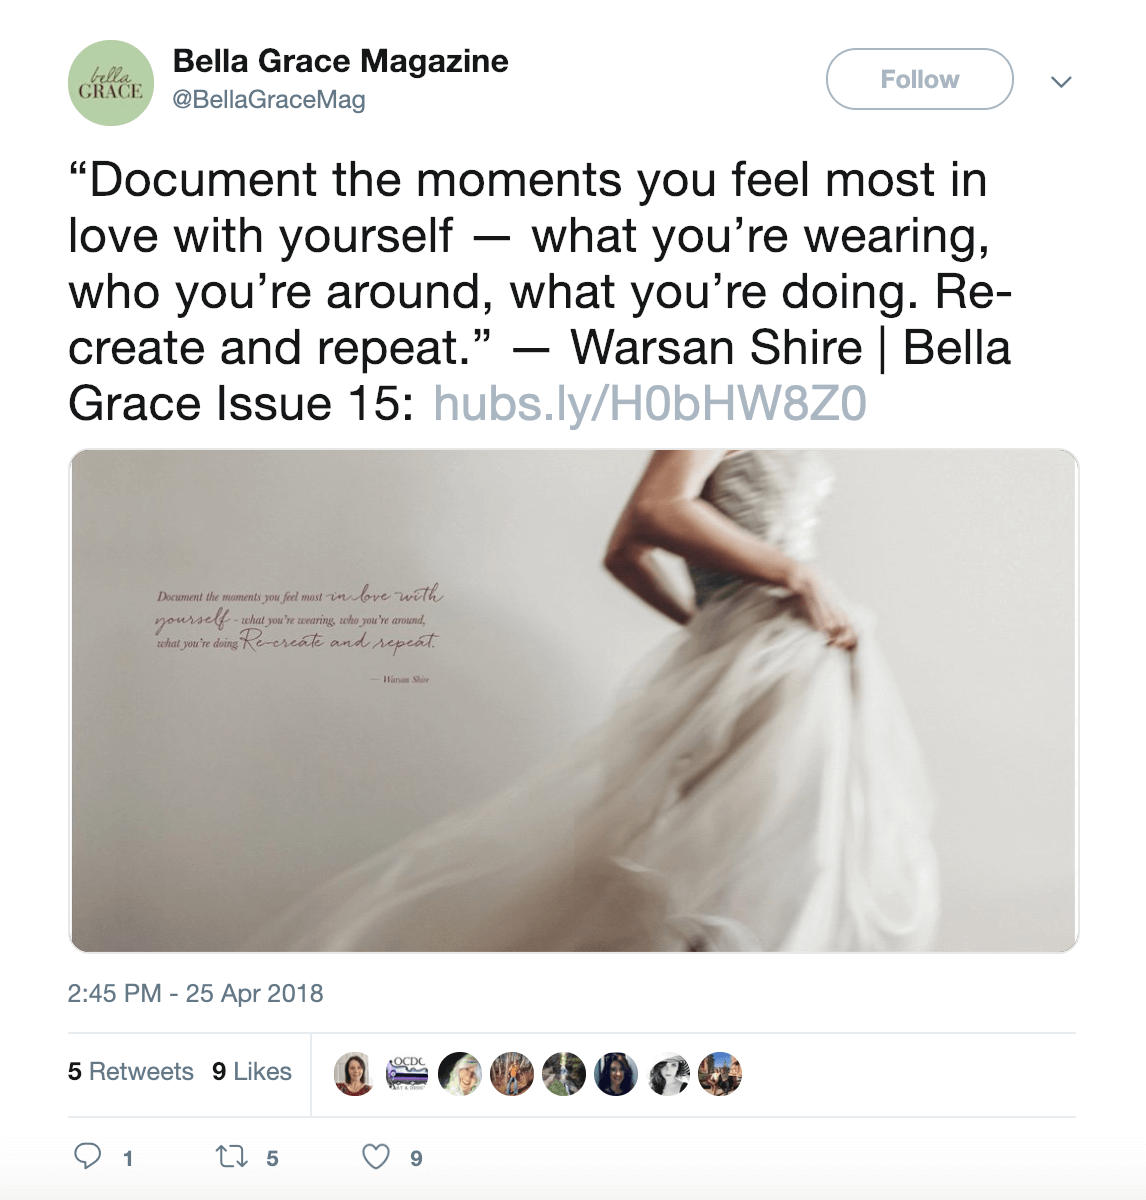Like the tweet using the heart icon
The width and height of the screenshot is (1146, 1200).
coord(378,1155)
